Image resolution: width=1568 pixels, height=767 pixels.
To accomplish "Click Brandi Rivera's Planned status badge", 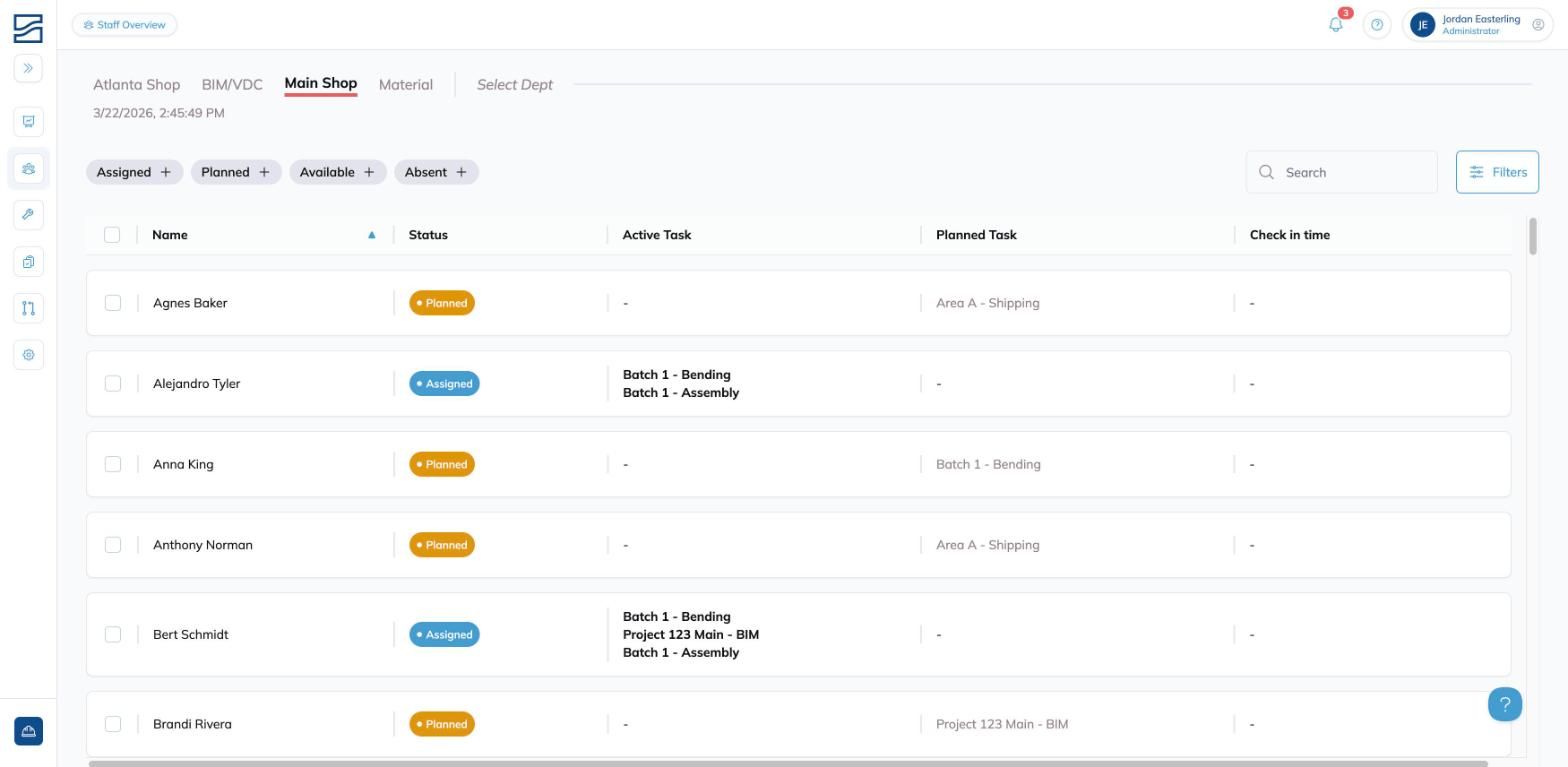I will [442, 724].
